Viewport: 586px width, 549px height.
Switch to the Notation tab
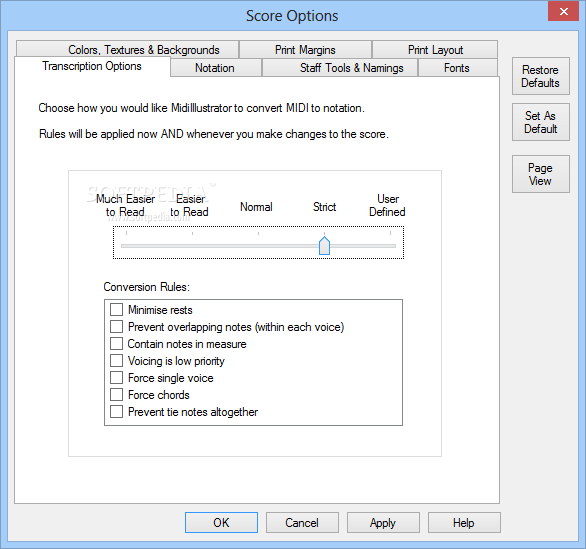tap(216, 68)
